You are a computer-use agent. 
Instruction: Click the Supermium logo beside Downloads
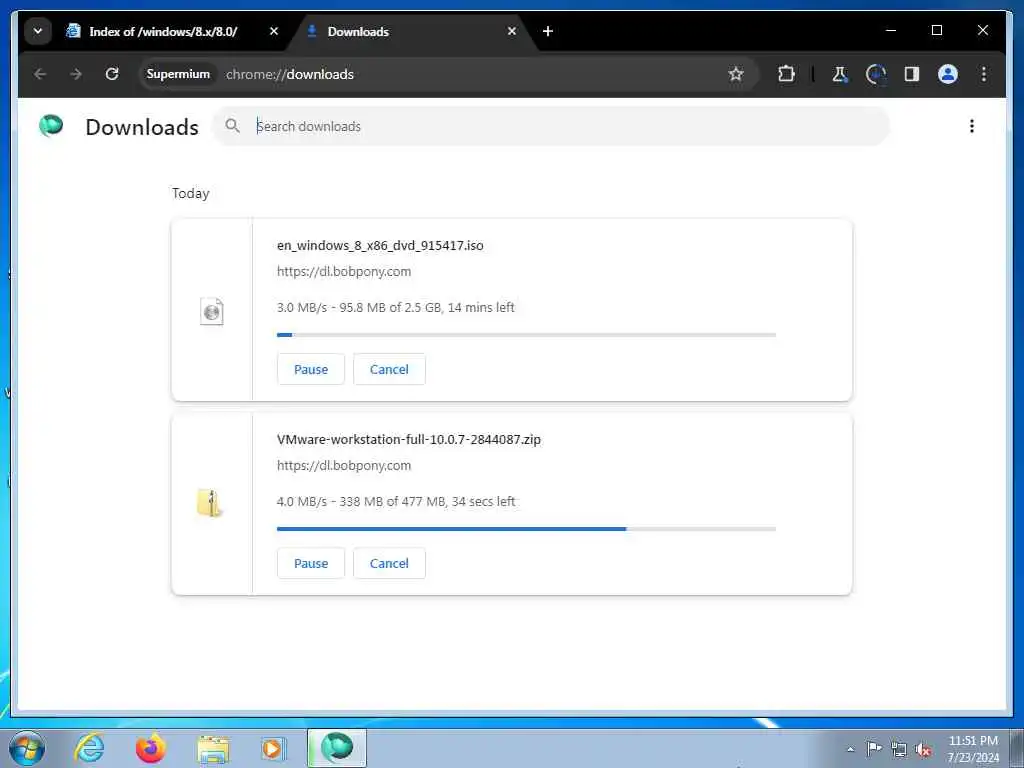(x=51, y=125)
